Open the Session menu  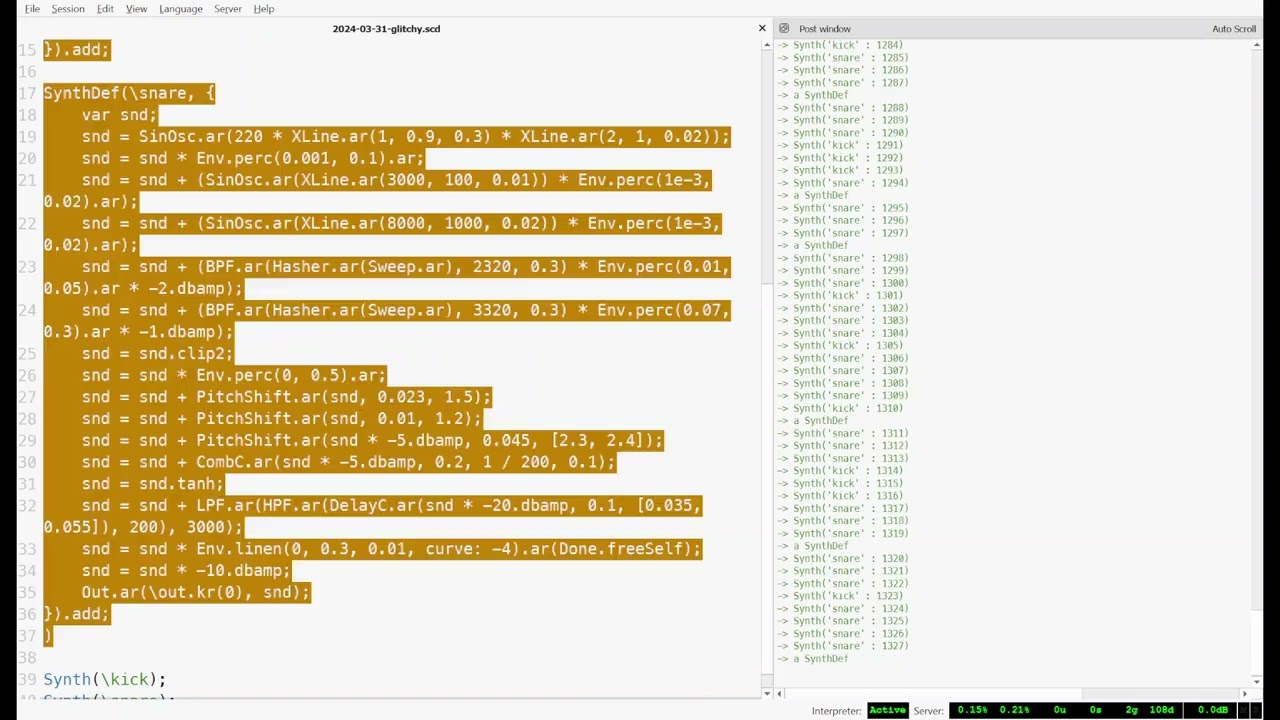coord(68,9)
